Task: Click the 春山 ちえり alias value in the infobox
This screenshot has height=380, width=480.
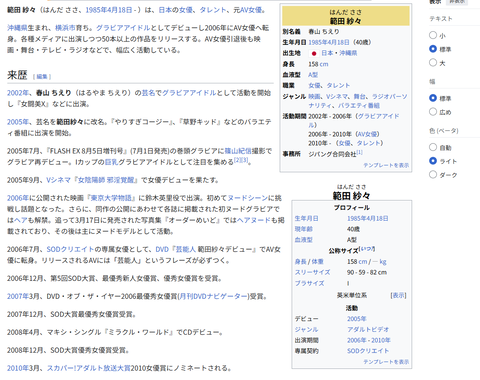Action: [x=324, y=32]
